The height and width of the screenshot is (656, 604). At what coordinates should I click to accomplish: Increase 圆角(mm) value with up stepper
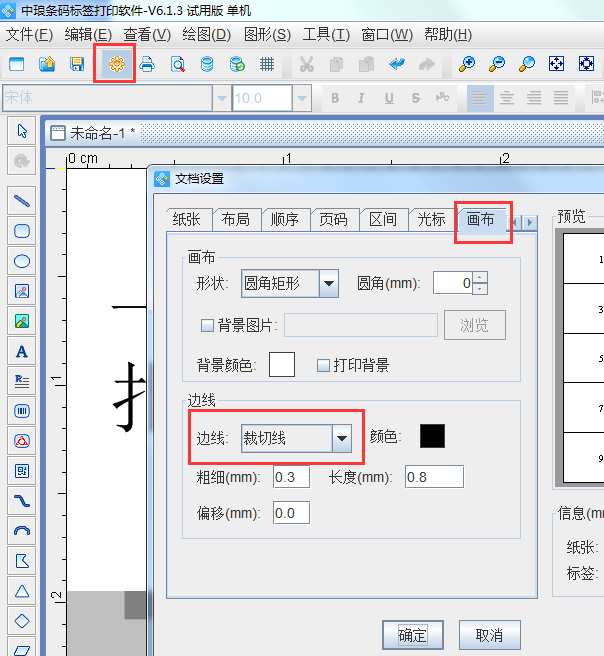[480, 277]
